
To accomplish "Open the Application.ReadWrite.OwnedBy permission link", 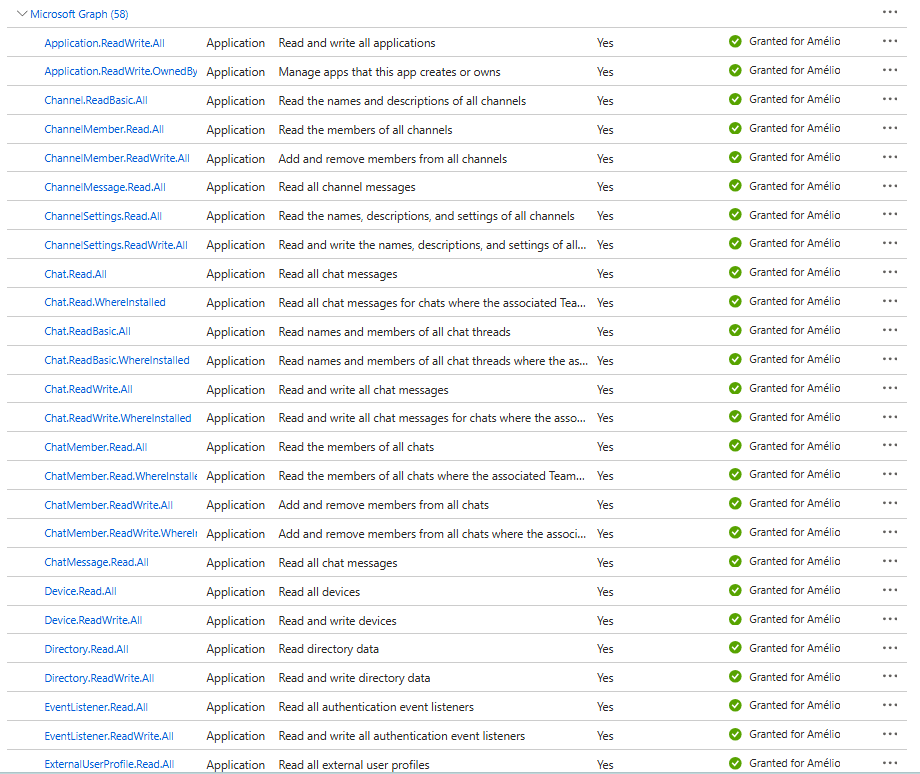I will pos(121,71).
